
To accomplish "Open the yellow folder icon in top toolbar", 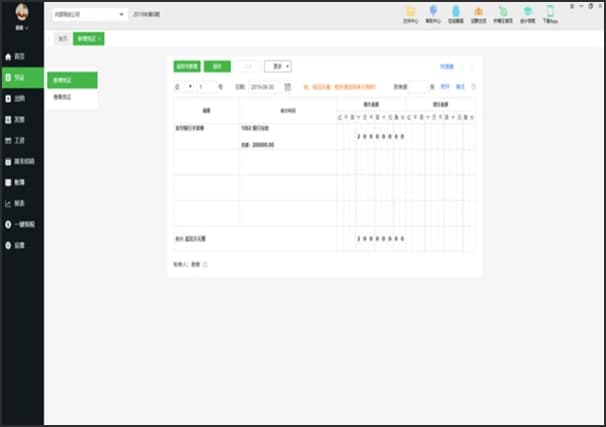I will coord(410,15).
